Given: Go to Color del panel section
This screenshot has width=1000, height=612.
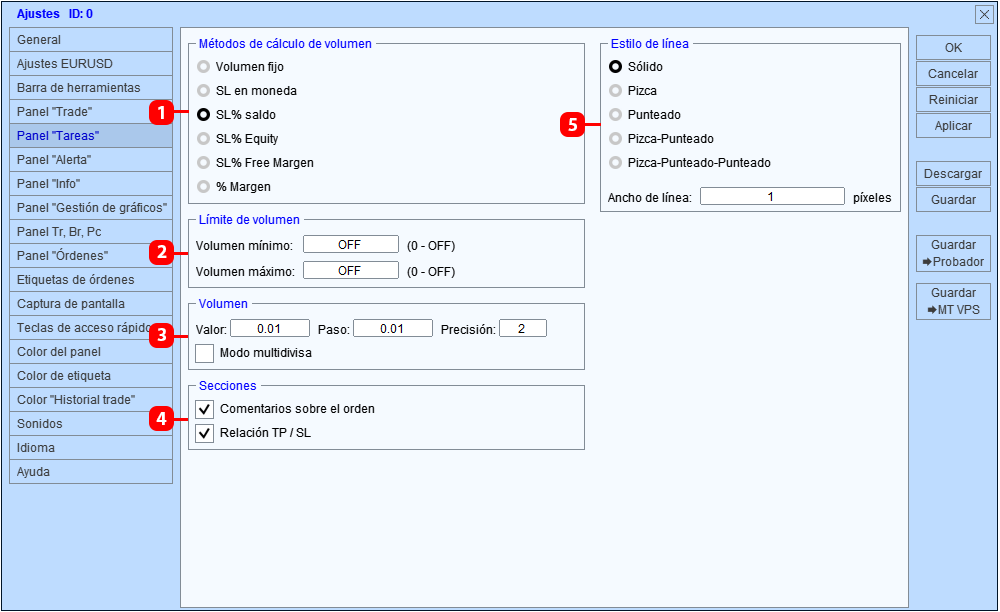Looking at the screenshot, I should tap(91, 352).
